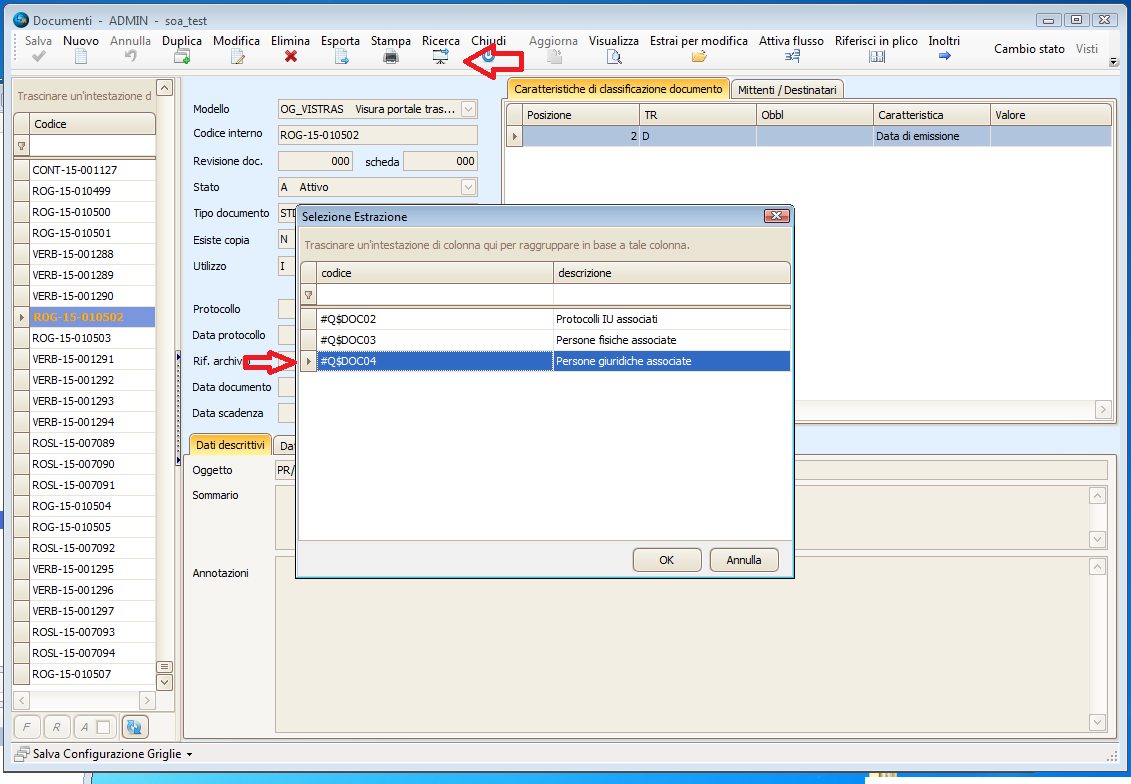This screenshot has width=1131, height=784.
Task: Toggle the checkbox next to A button
Action: click(x=102, y=727)
